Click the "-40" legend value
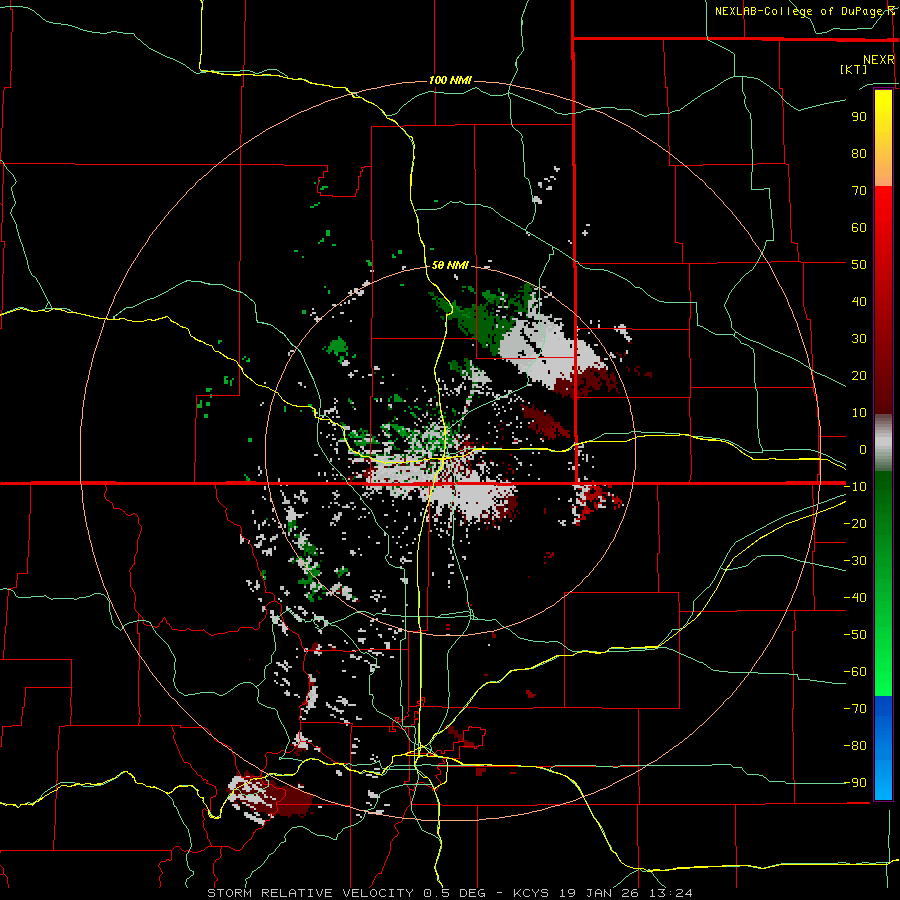The height and width of the screenshot is (900, 900). (x=855, y=598)
